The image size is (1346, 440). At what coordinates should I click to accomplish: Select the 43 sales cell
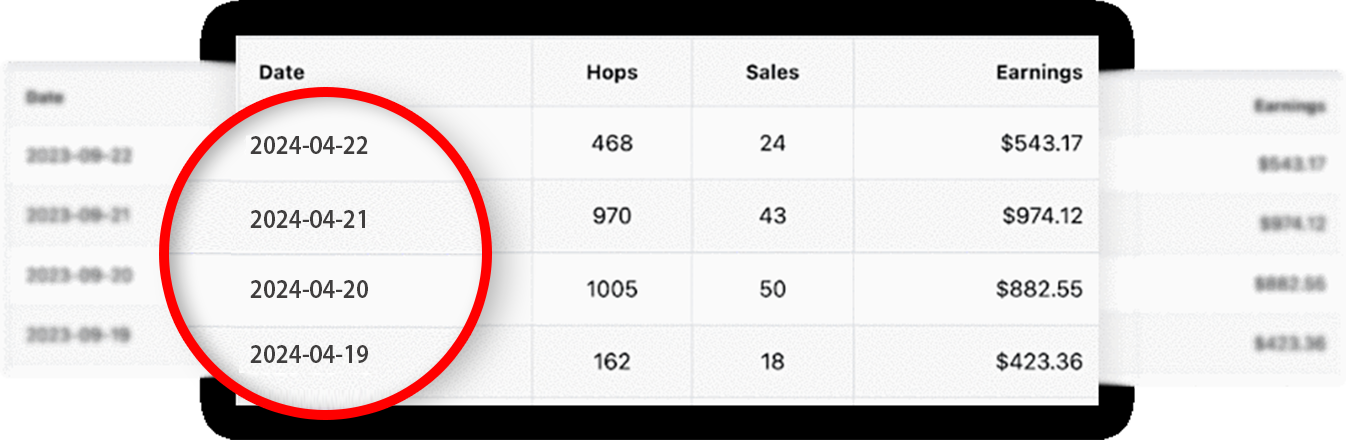772,216
